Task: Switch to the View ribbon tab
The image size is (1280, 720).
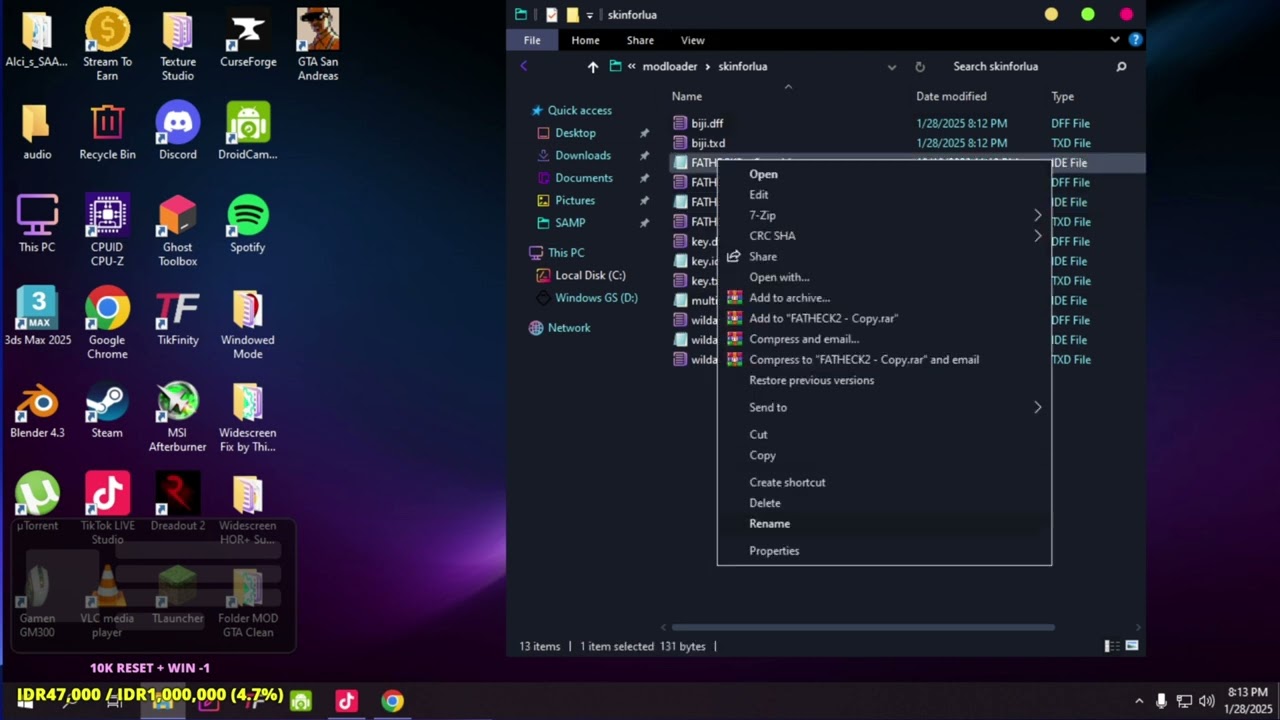Action: point(693,40)
